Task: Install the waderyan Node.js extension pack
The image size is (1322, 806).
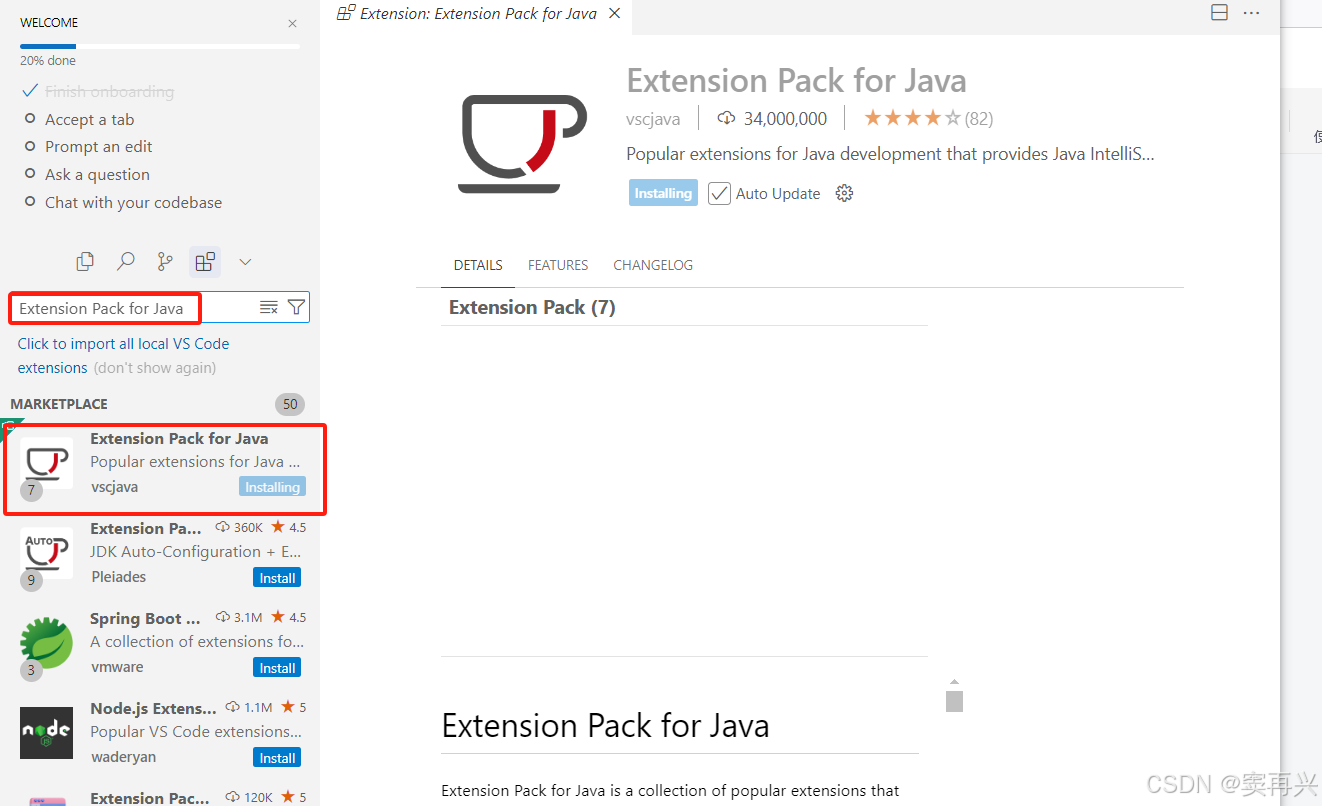Action: pyautogui.click(x=277, y=758)
